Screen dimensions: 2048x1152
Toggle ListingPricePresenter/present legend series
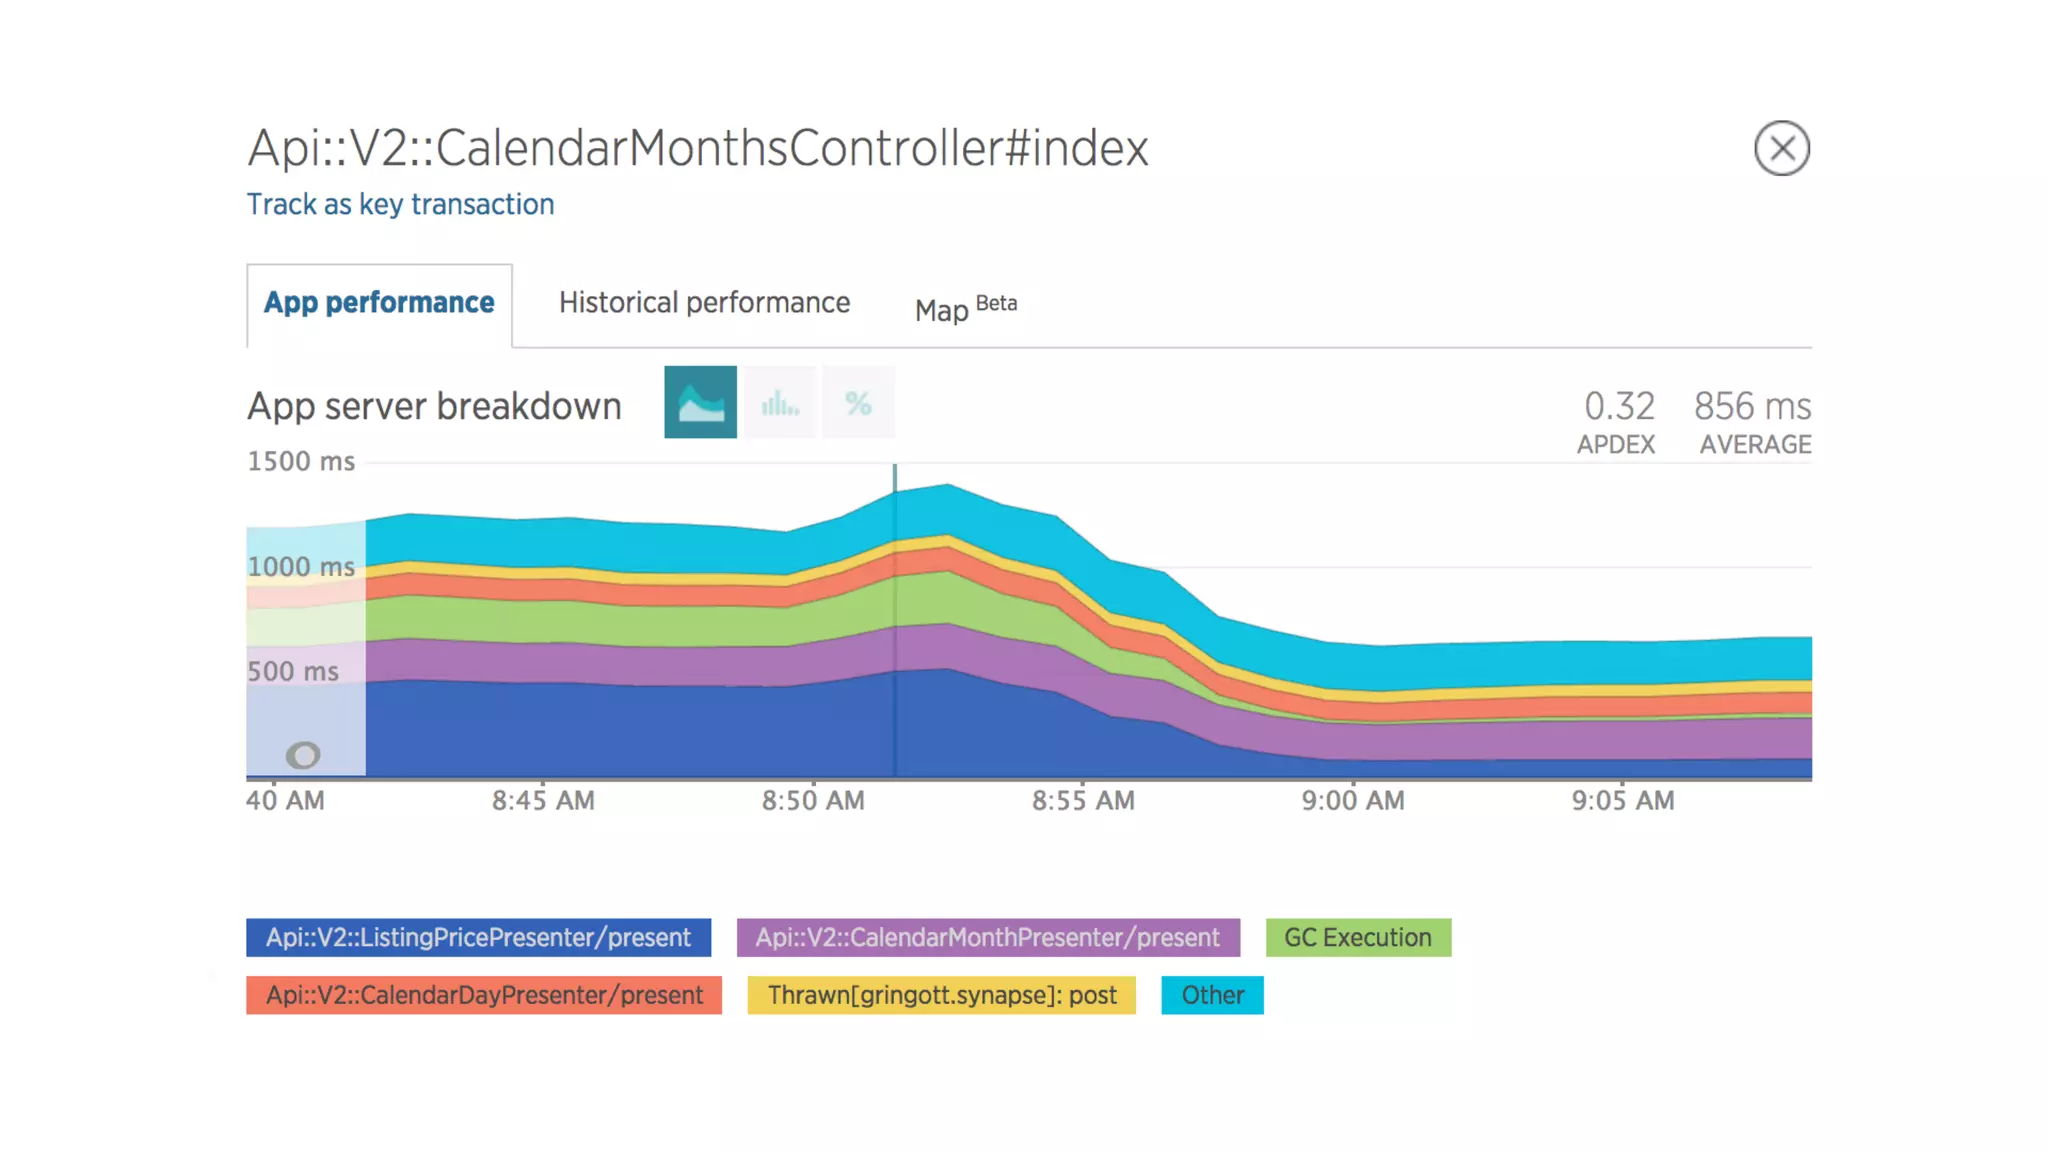click(478, 937)
